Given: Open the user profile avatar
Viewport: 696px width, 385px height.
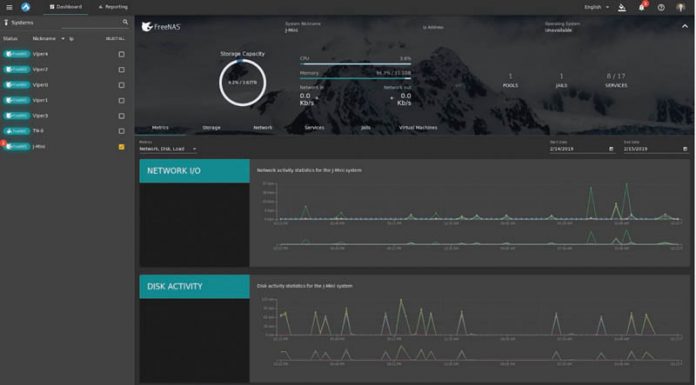Looking at the screenshot, I should [x=680, y=7].
